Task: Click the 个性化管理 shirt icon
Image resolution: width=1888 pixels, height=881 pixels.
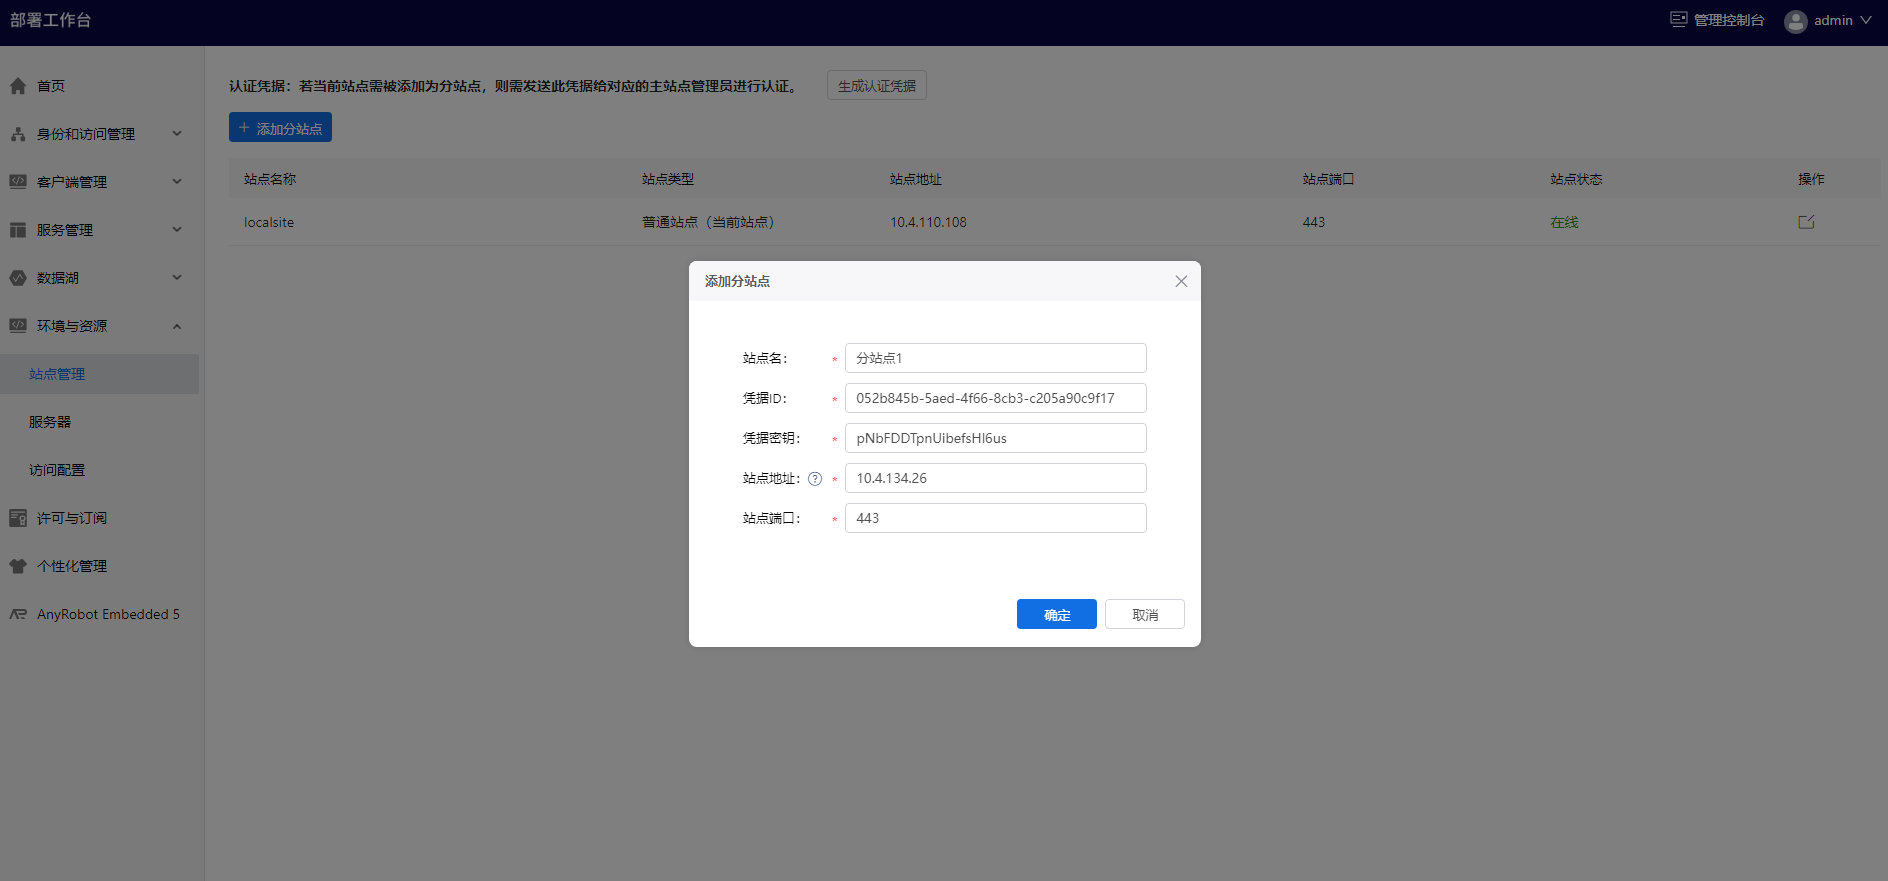Action: point(18,566)
